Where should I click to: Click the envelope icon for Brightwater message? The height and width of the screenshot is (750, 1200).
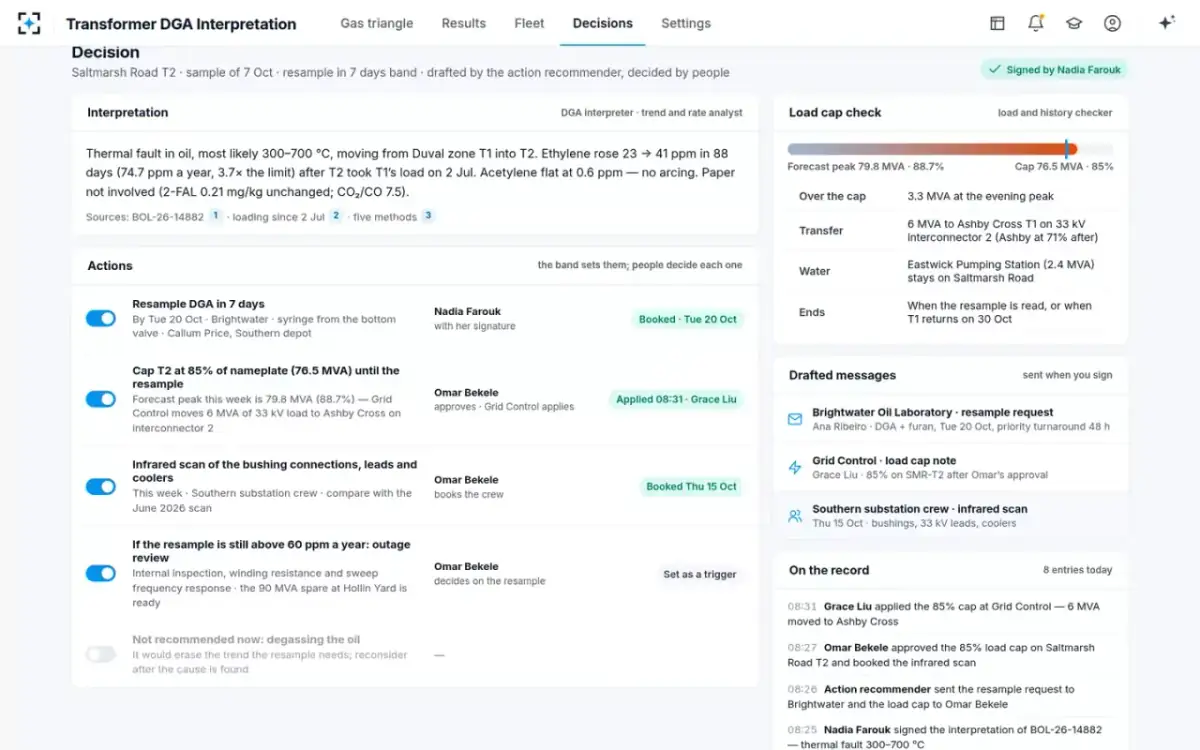tap(795, 419)
